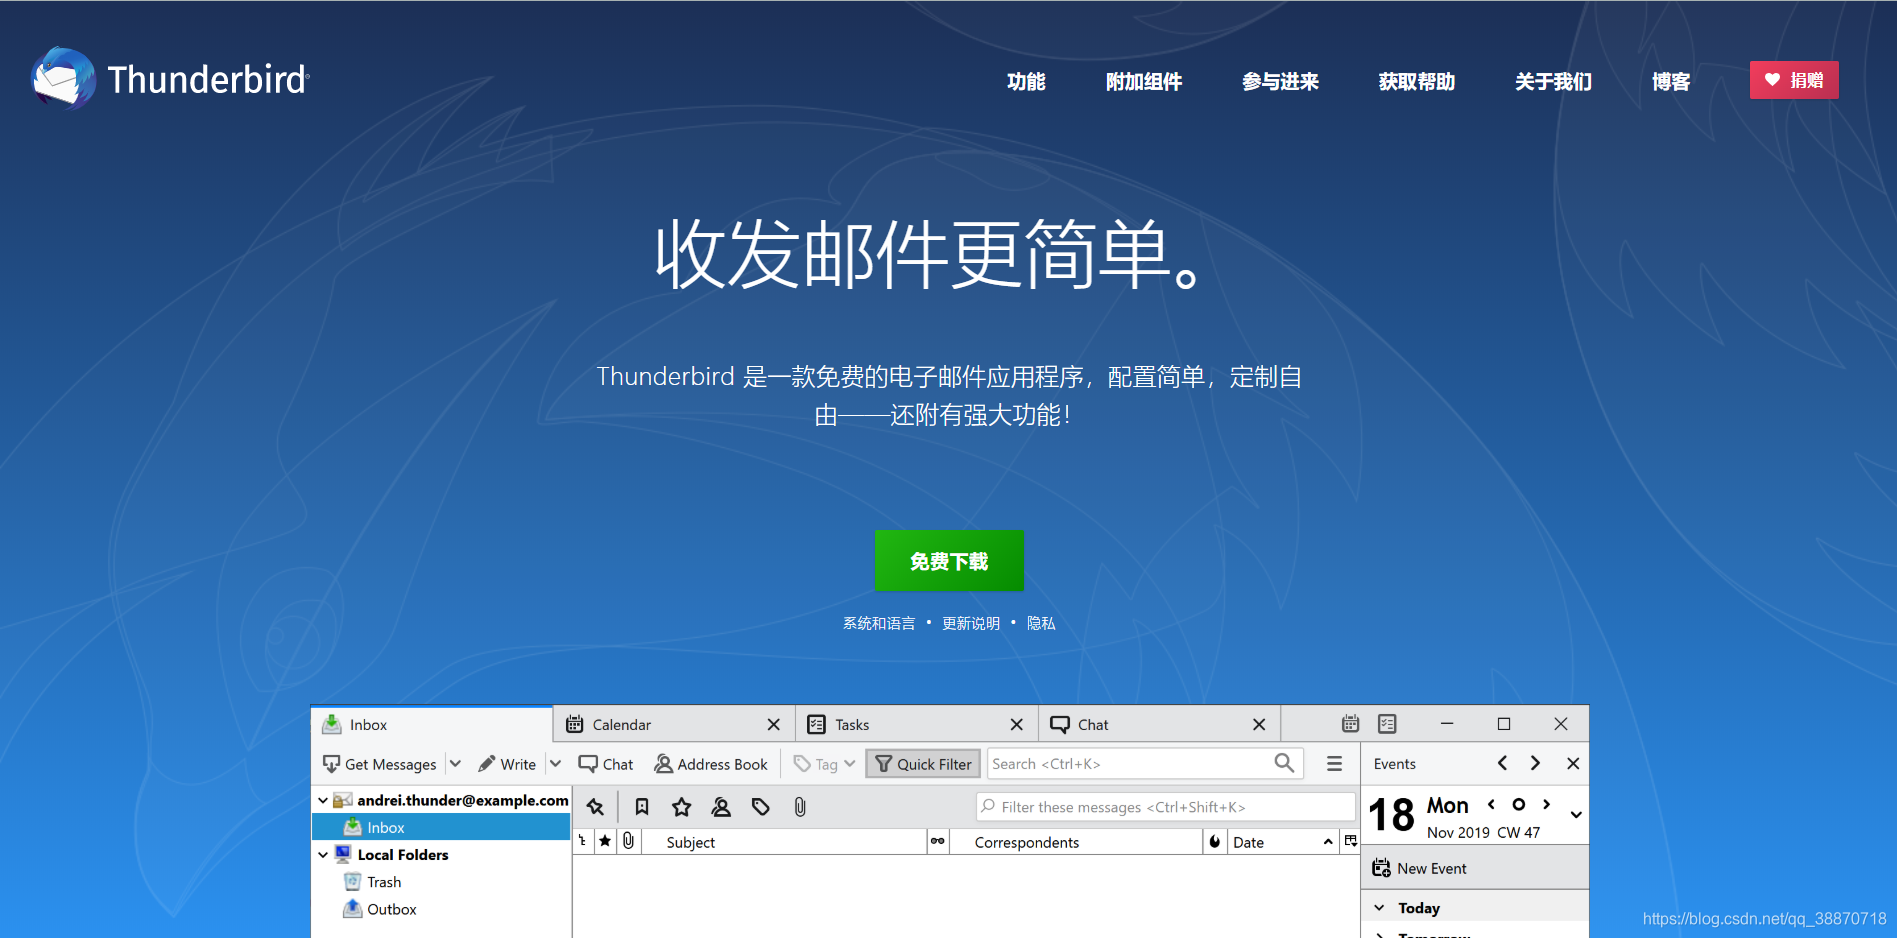
Task: Go to previous Events pane arrow
Action: click(1502, 763)
